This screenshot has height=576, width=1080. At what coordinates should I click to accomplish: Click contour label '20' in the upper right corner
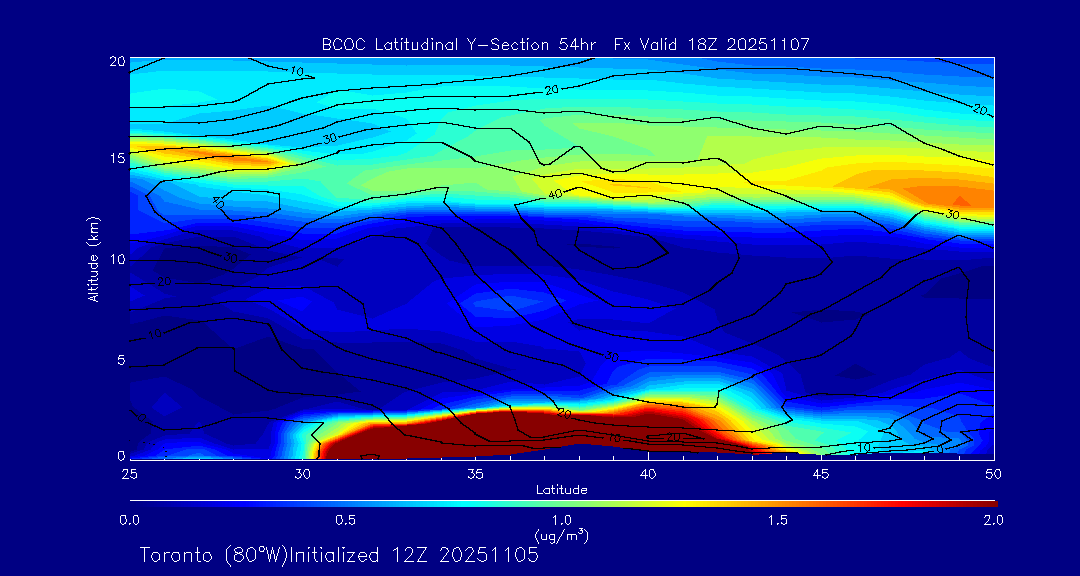(x=981, y=109)
